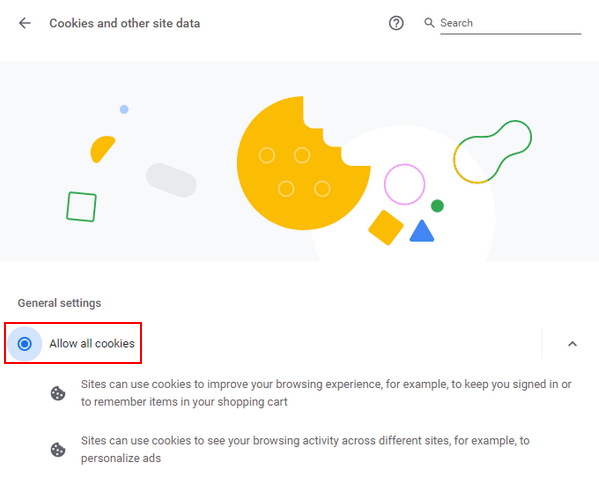This screenshot has width=599, height=478.
Task: Go back using the left arrow
Action: [x=25, y=23]
